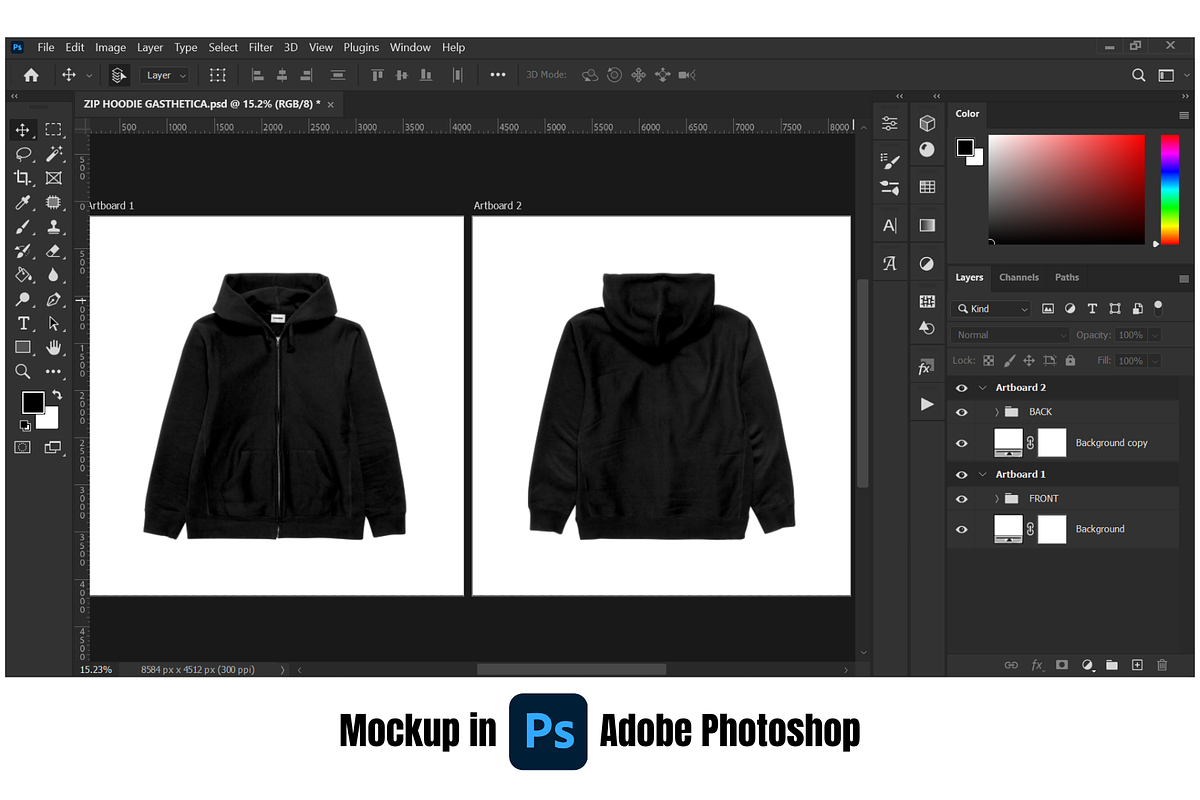1200x800 pixels.
Task: Toggle the Lock all padlock icon
Action: [1071, 360]
